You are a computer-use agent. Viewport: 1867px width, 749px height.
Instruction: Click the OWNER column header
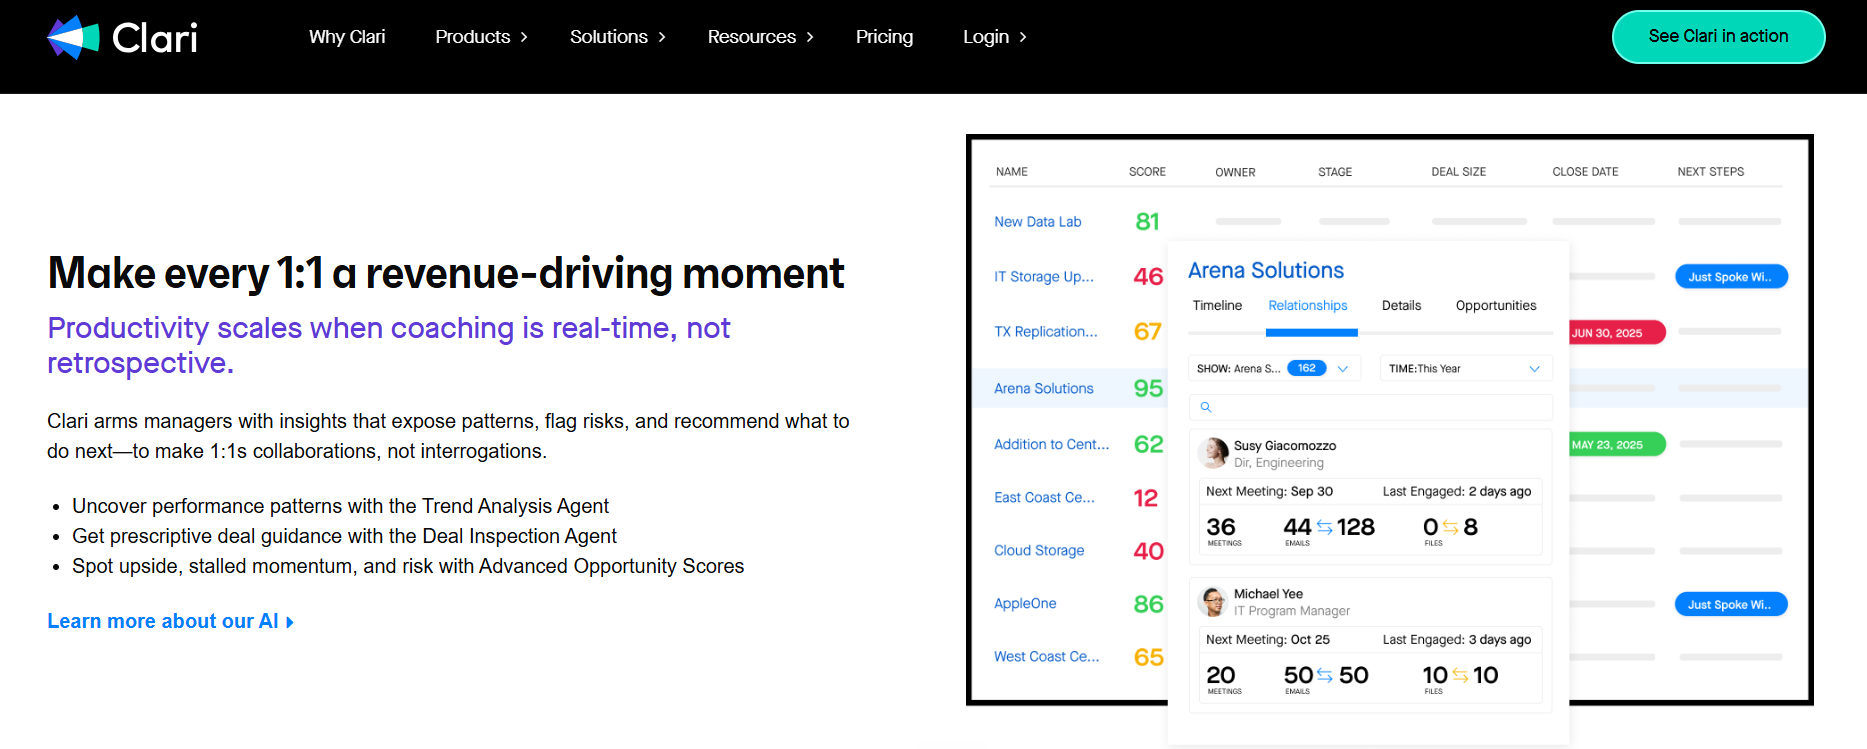(x=1235, y=172)
